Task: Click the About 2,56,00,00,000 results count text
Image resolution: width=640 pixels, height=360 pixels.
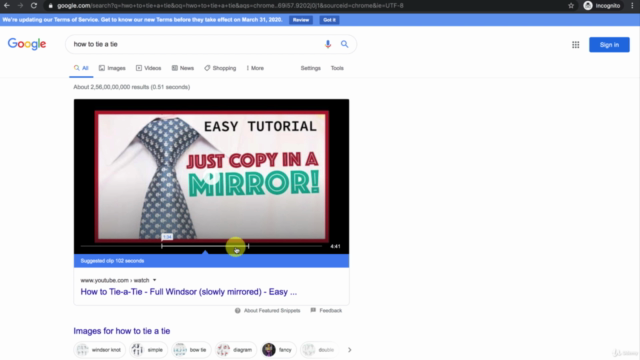Action: coord(131,87)
